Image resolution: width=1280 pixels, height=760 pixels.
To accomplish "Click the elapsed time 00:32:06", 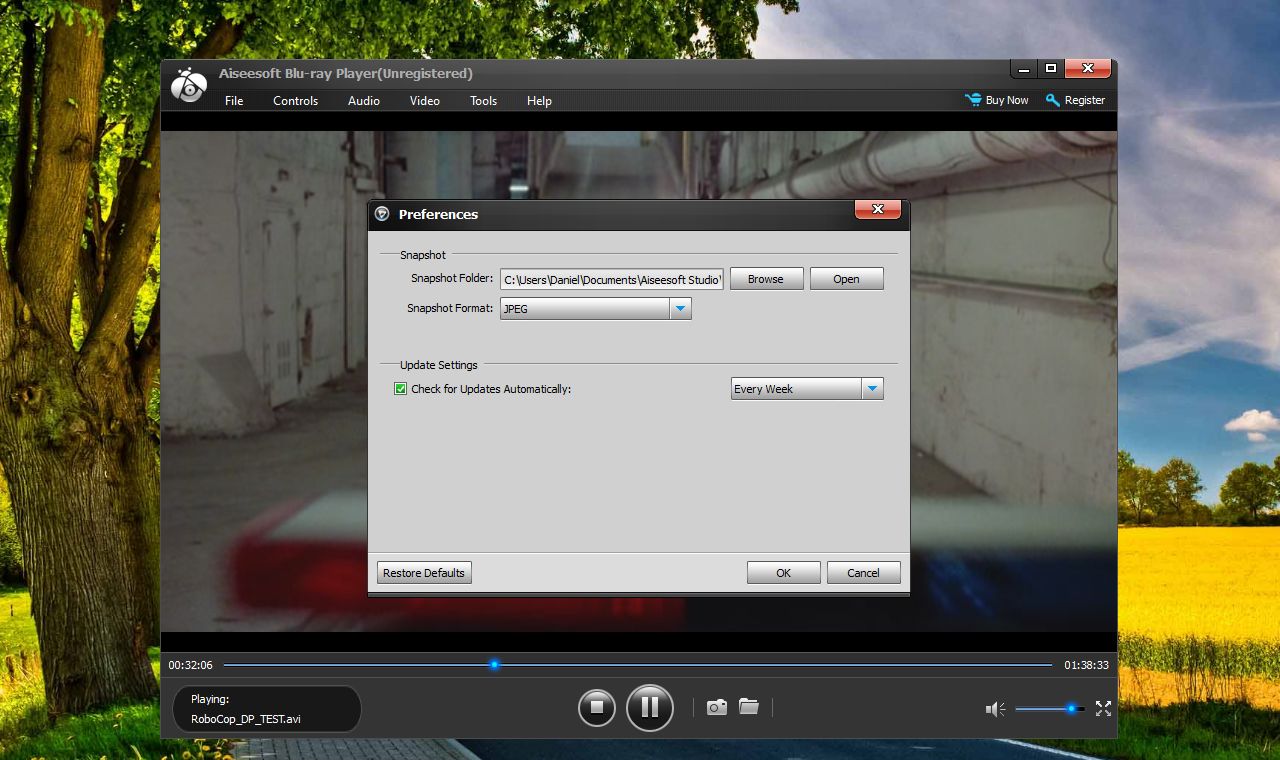I will pyautogui.click(x=191, y=665).
